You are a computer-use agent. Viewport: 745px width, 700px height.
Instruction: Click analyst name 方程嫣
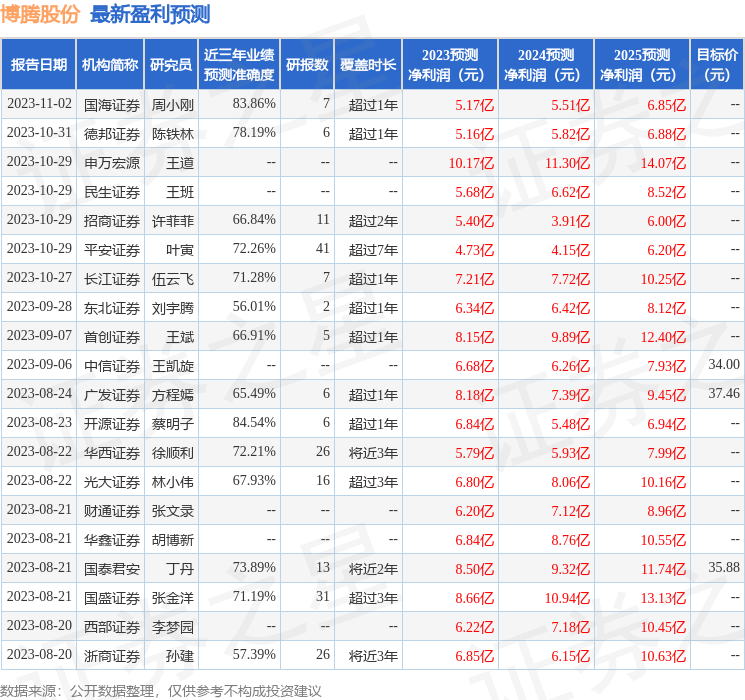[x=172, y=395]
